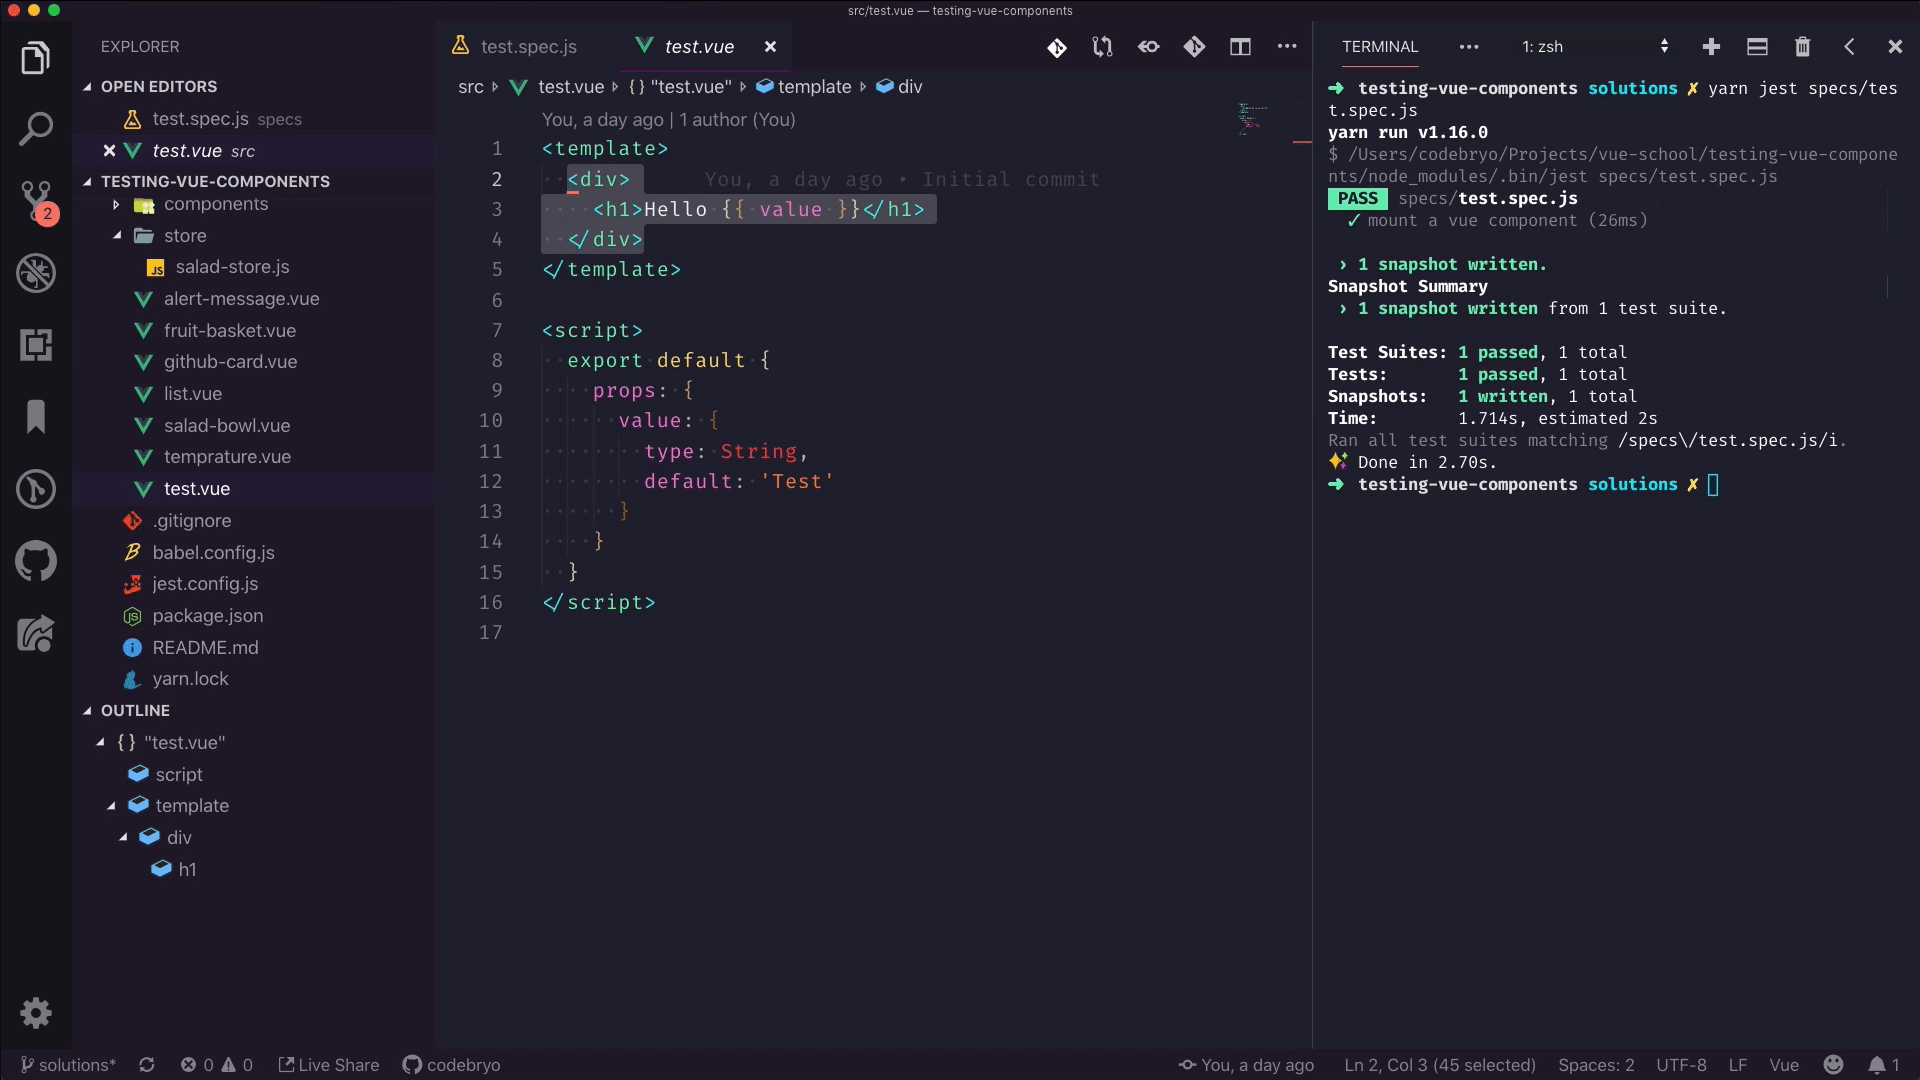Open terminal panel ellipsis menu

(x=1469, y=47)
